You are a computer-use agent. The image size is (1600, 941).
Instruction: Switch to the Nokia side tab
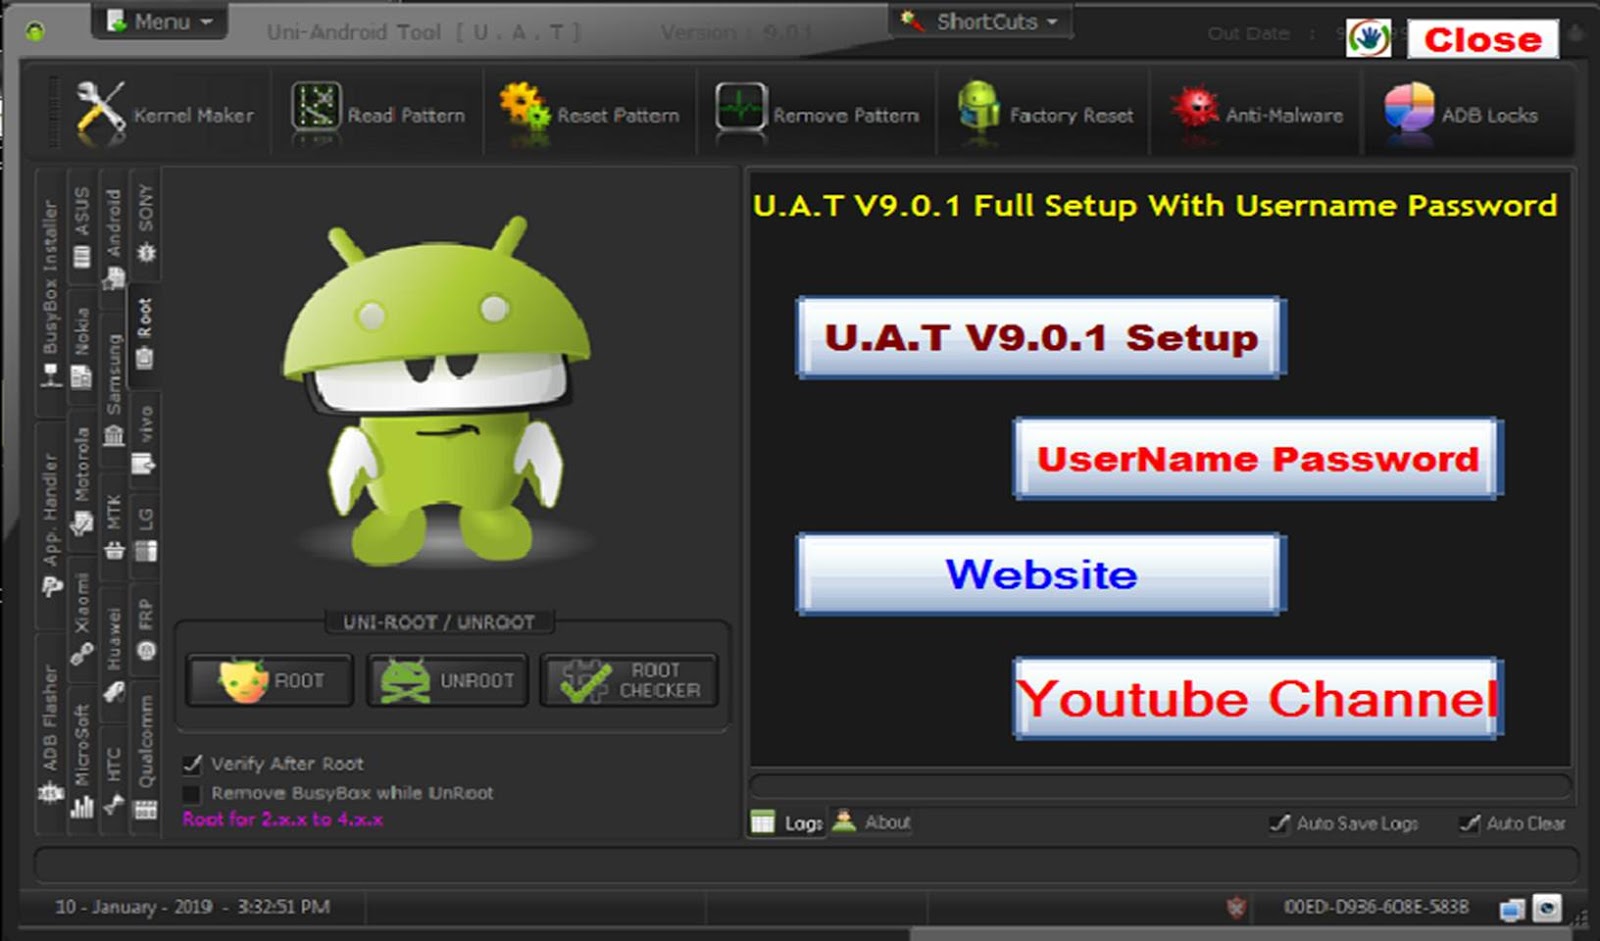tap(82, 345)
